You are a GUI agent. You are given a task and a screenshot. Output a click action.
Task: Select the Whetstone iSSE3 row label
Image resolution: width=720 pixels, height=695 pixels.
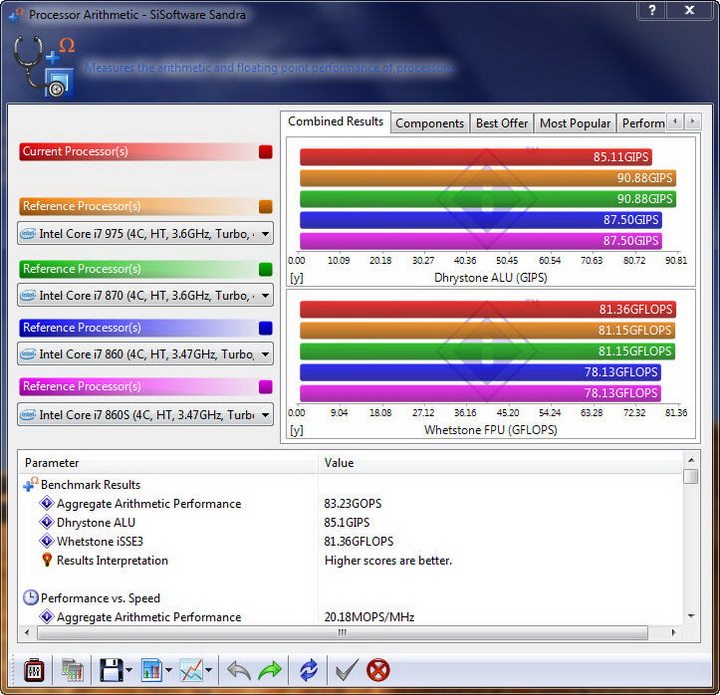pos(100,541)
